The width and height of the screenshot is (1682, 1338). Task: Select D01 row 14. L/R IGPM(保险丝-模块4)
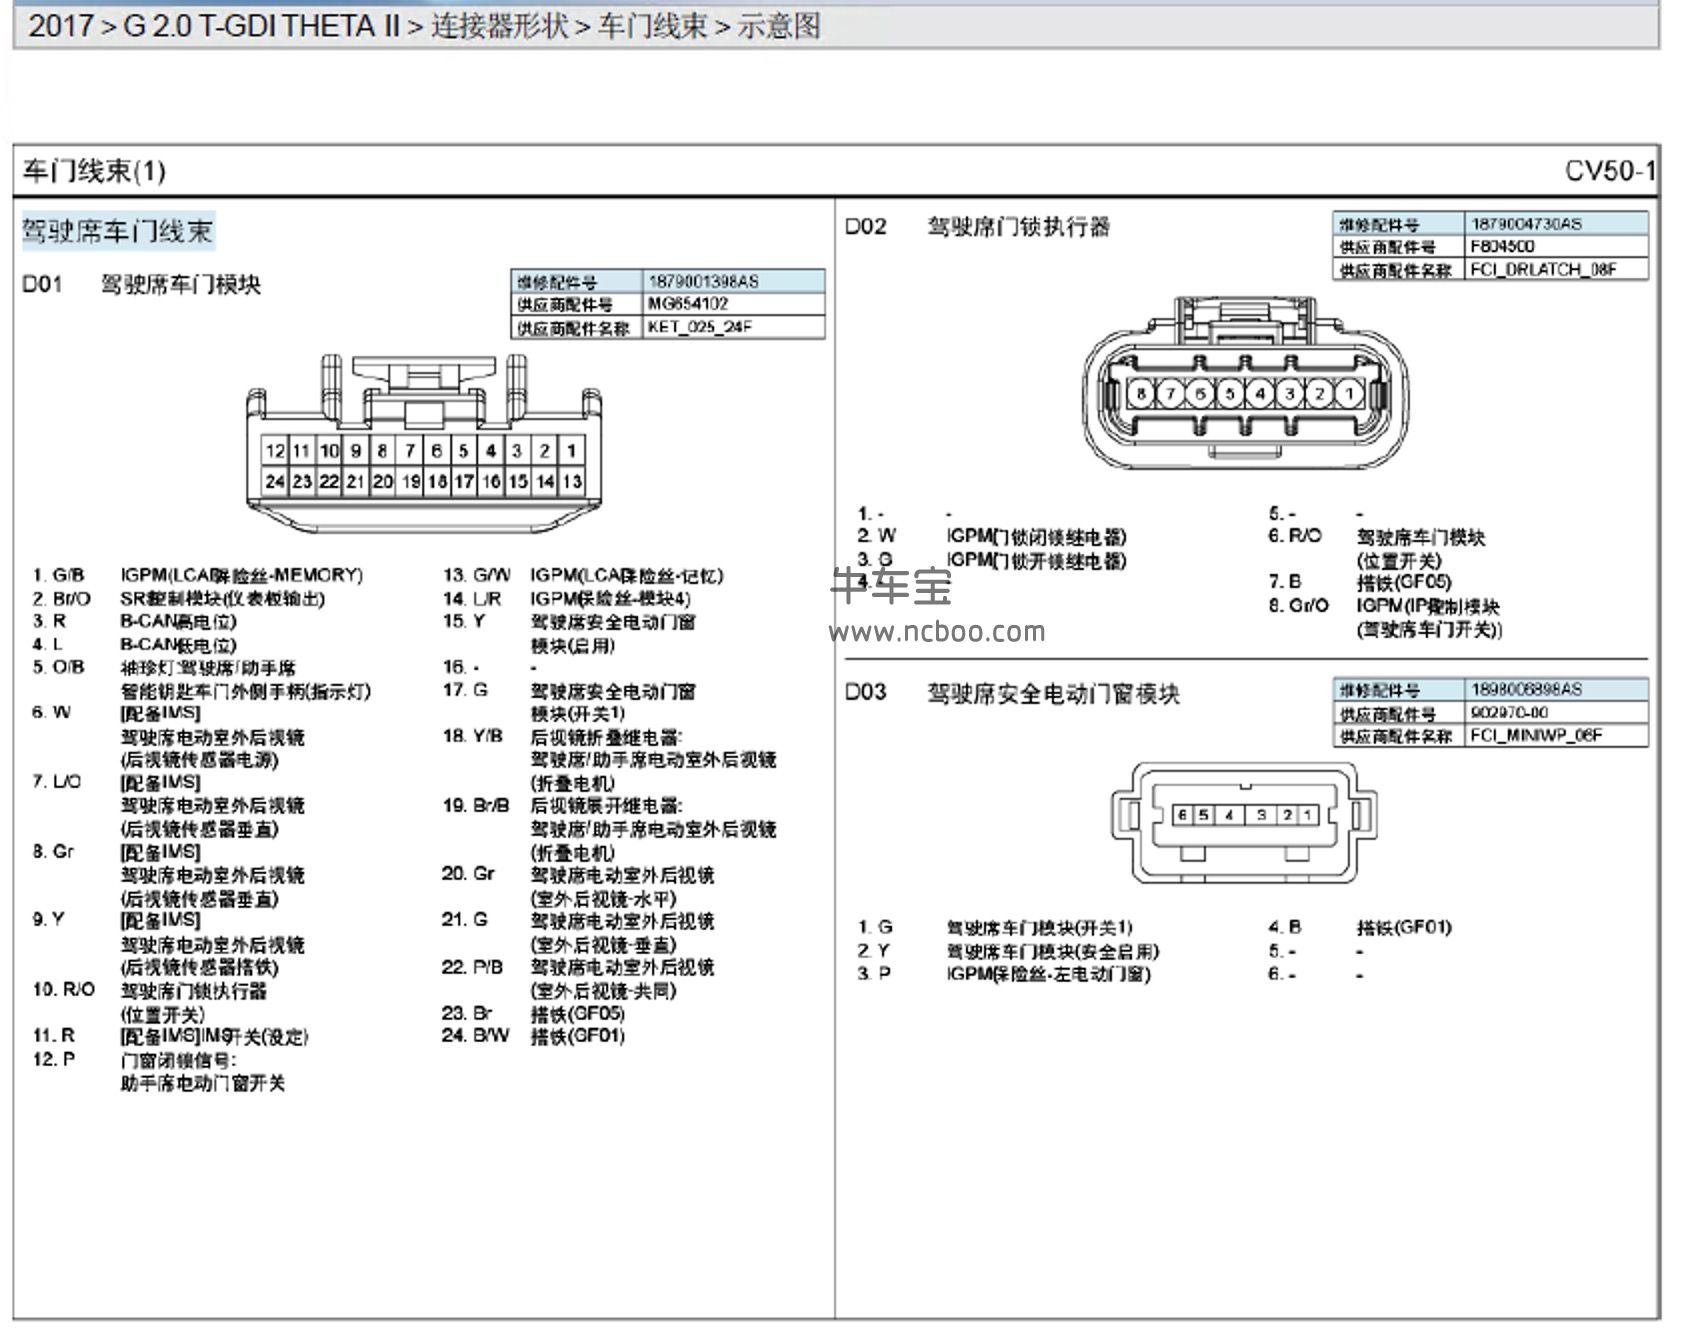[566, 598]
